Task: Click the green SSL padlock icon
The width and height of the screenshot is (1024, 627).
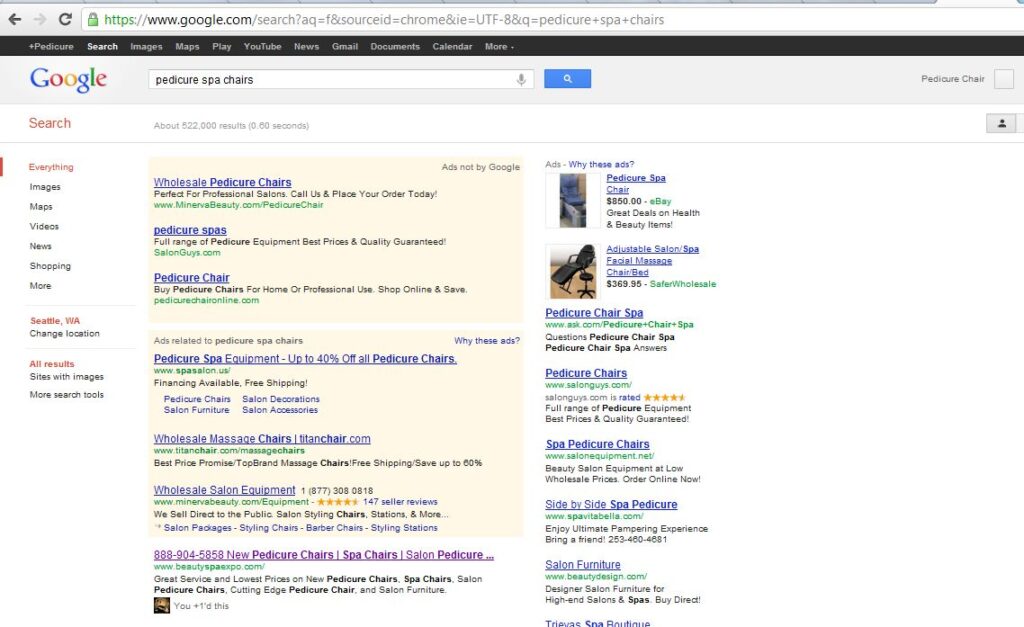Action: (93, 20)
